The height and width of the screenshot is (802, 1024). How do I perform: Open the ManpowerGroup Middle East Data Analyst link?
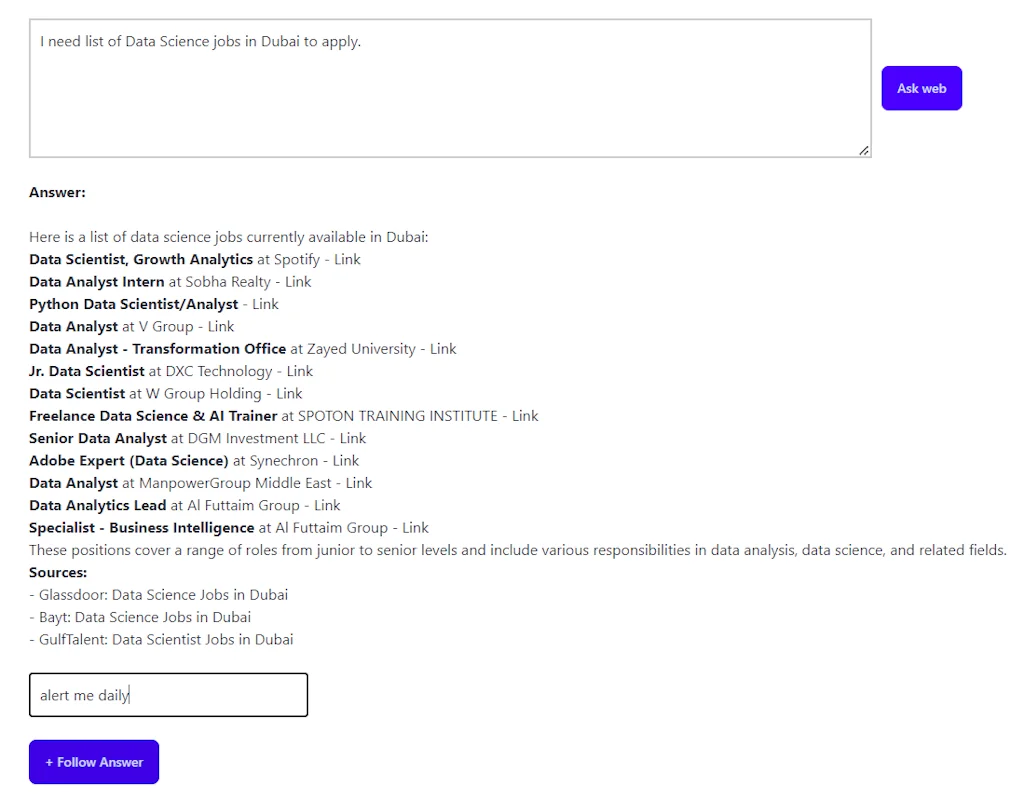(360, 482)
